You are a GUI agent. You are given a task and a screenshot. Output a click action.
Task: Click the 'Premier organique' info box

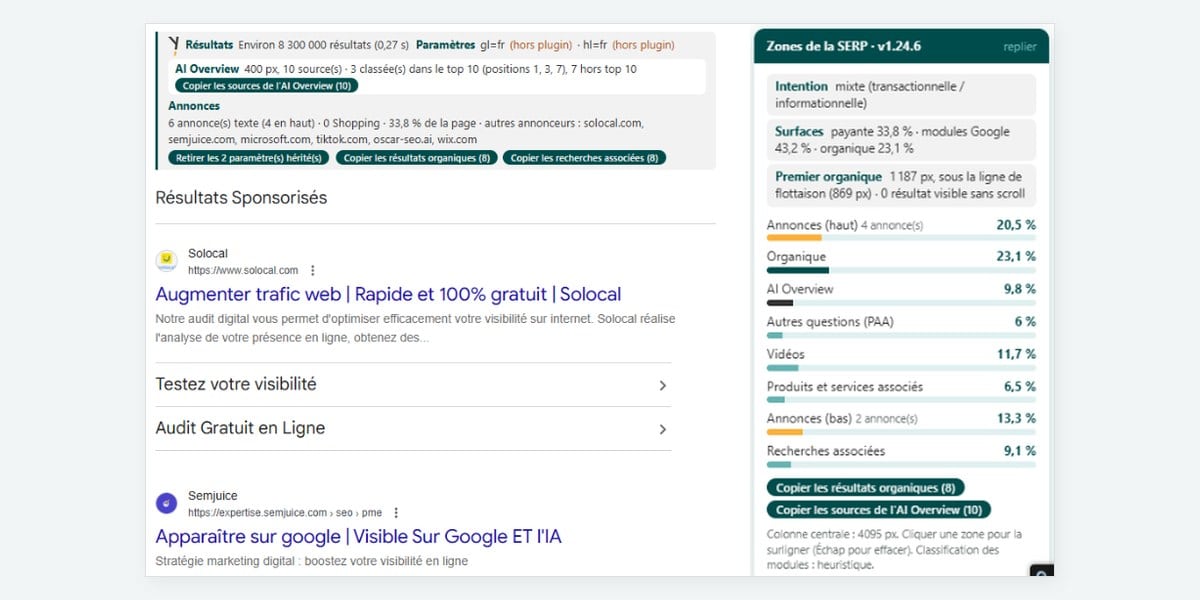[901, 186]
